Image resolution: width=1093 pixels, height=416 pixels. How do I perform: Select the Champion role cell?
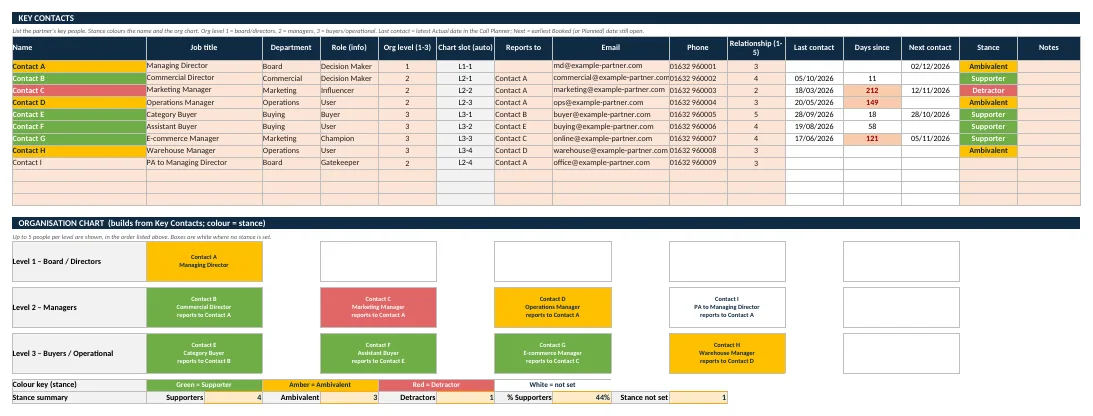[349, 139]
